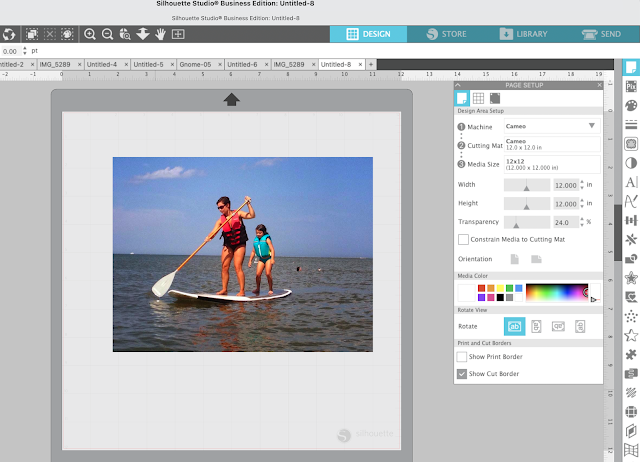Click the Height value stepper arrows
The height and width of the screenshot is (462, 640).
point(582,203)
